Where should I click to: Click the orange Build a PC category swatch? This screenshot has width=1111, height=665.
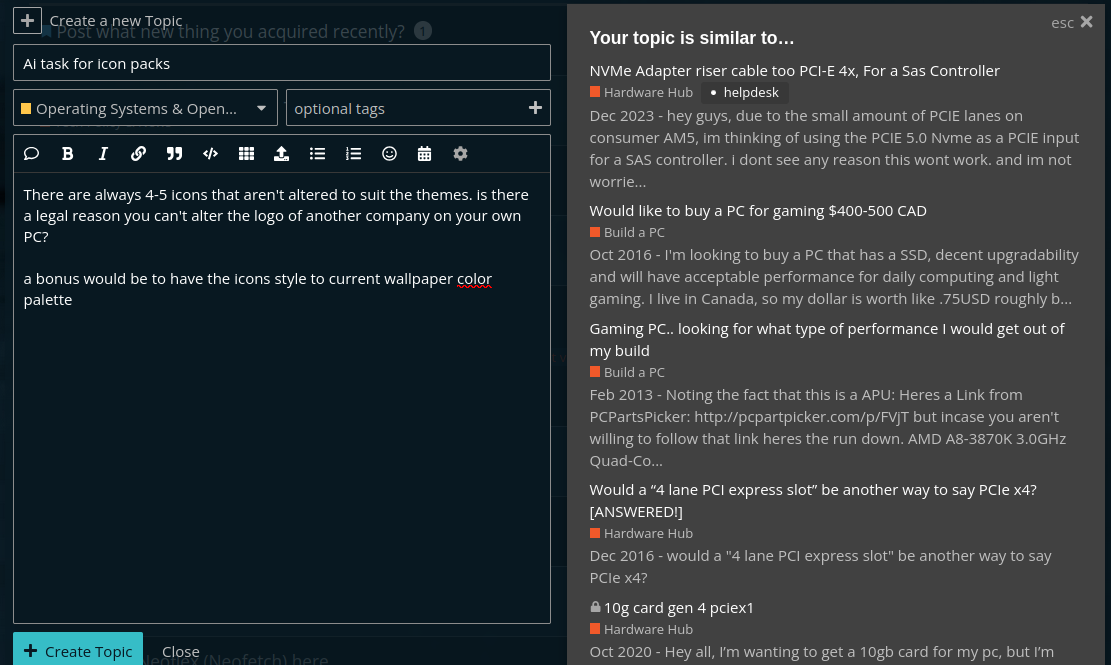(594, 232)
